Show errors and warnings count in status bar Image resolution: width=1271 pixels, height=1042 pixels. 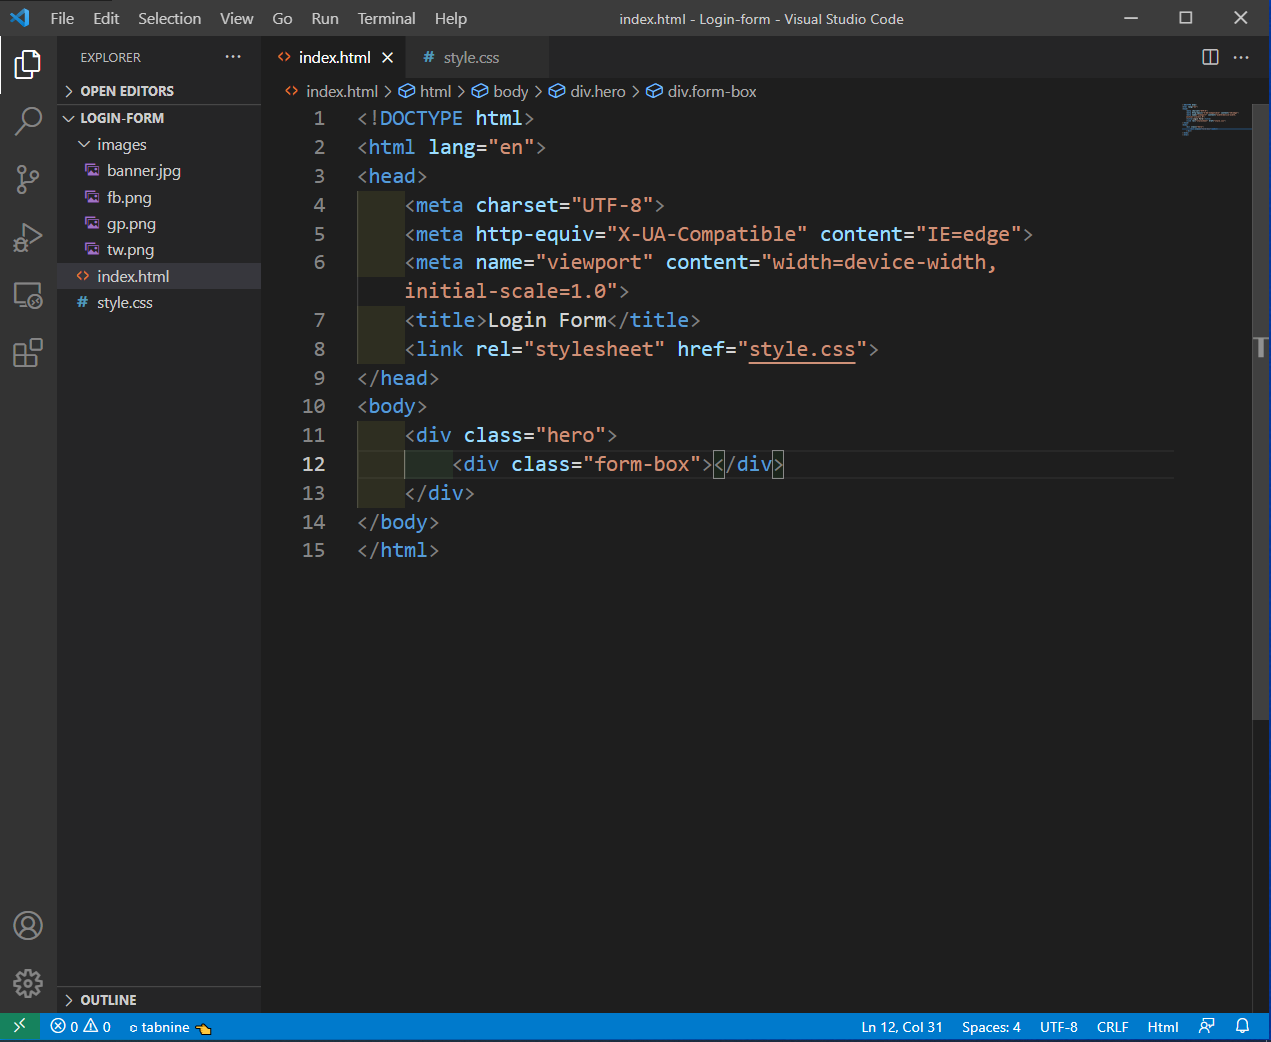pos(81,1027)
